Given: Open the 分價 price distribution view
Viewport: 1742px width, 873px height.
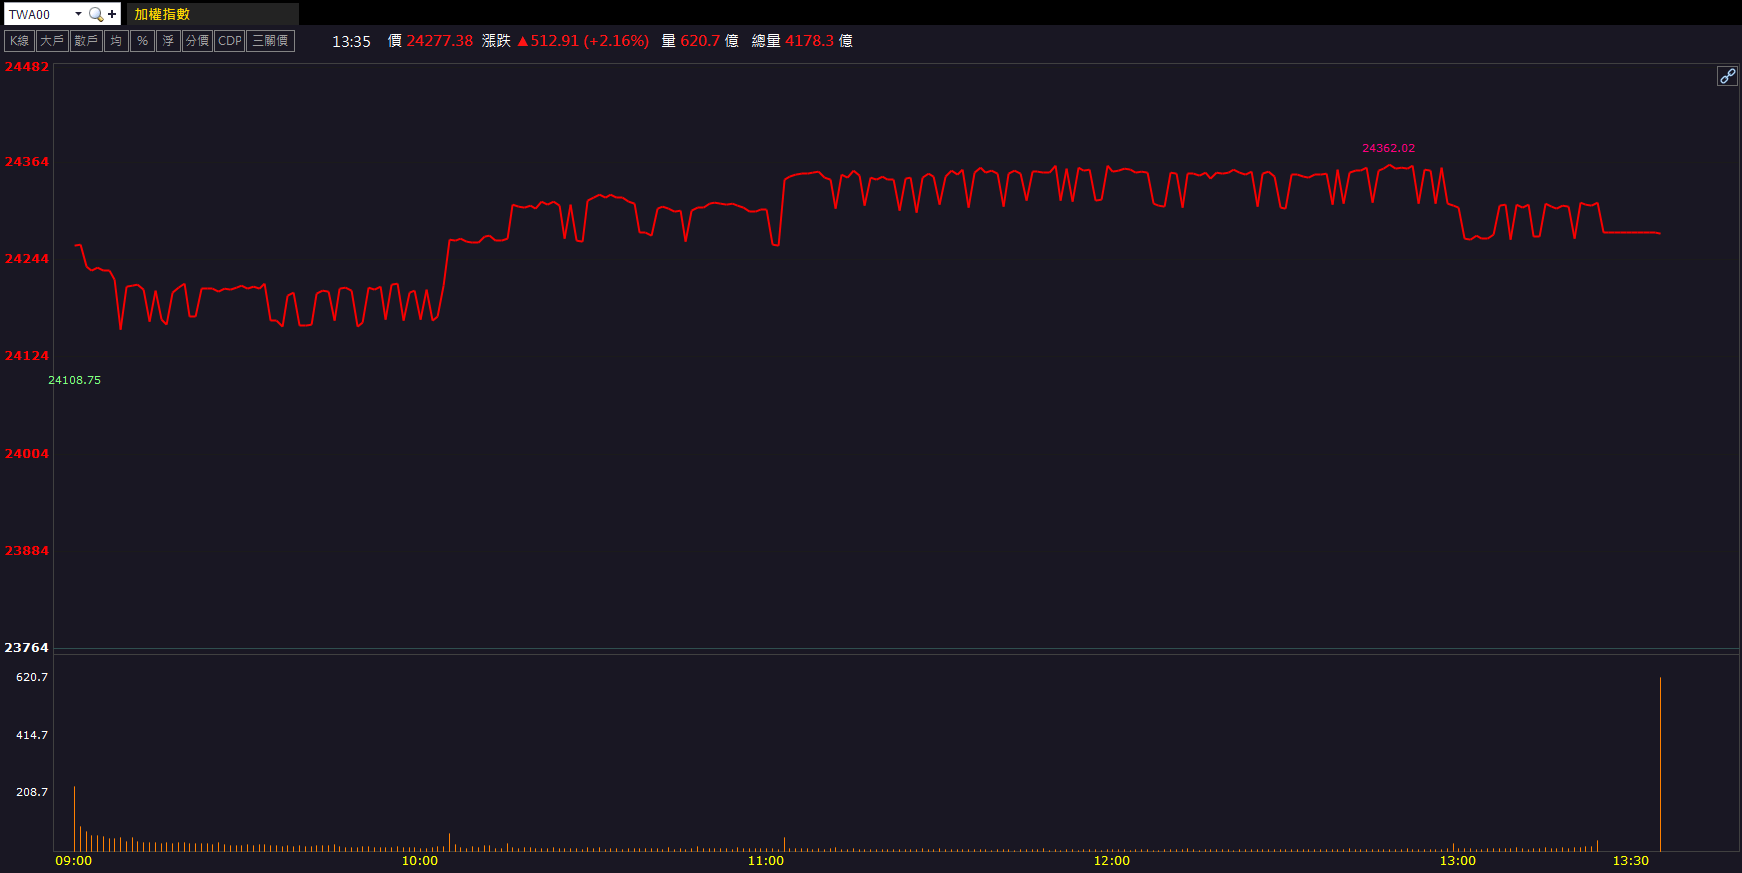Looking at the screenshot, I should pos(197,41).
